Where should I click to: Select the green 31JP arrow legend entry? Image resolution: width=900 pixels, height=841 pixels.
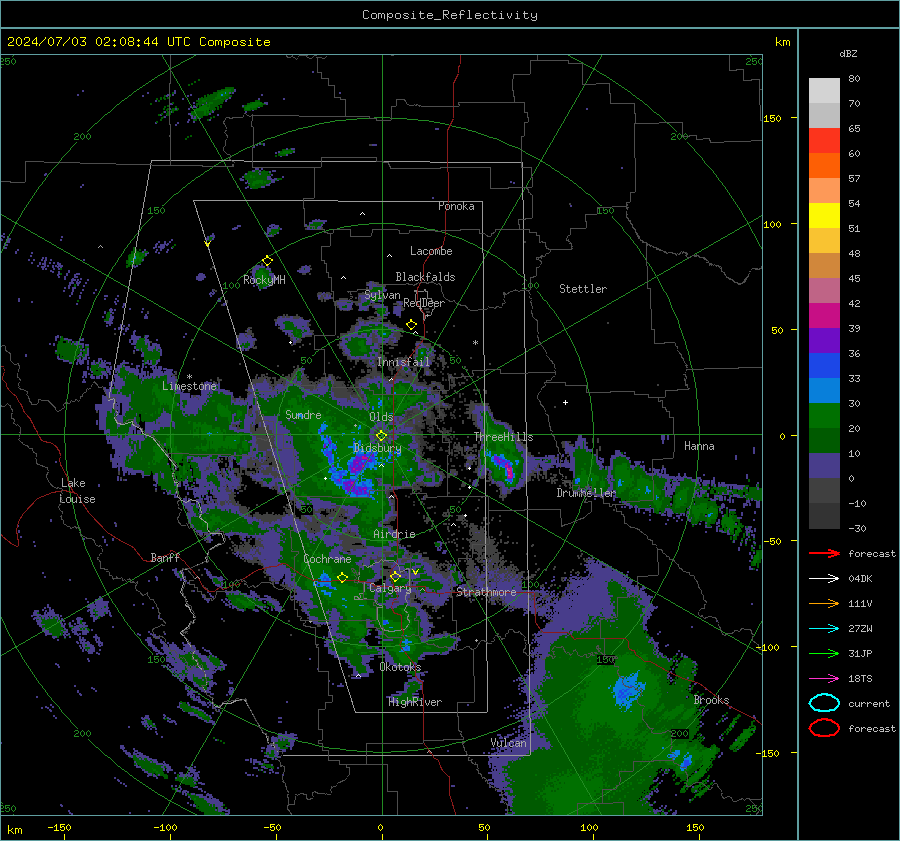point(824,653)
